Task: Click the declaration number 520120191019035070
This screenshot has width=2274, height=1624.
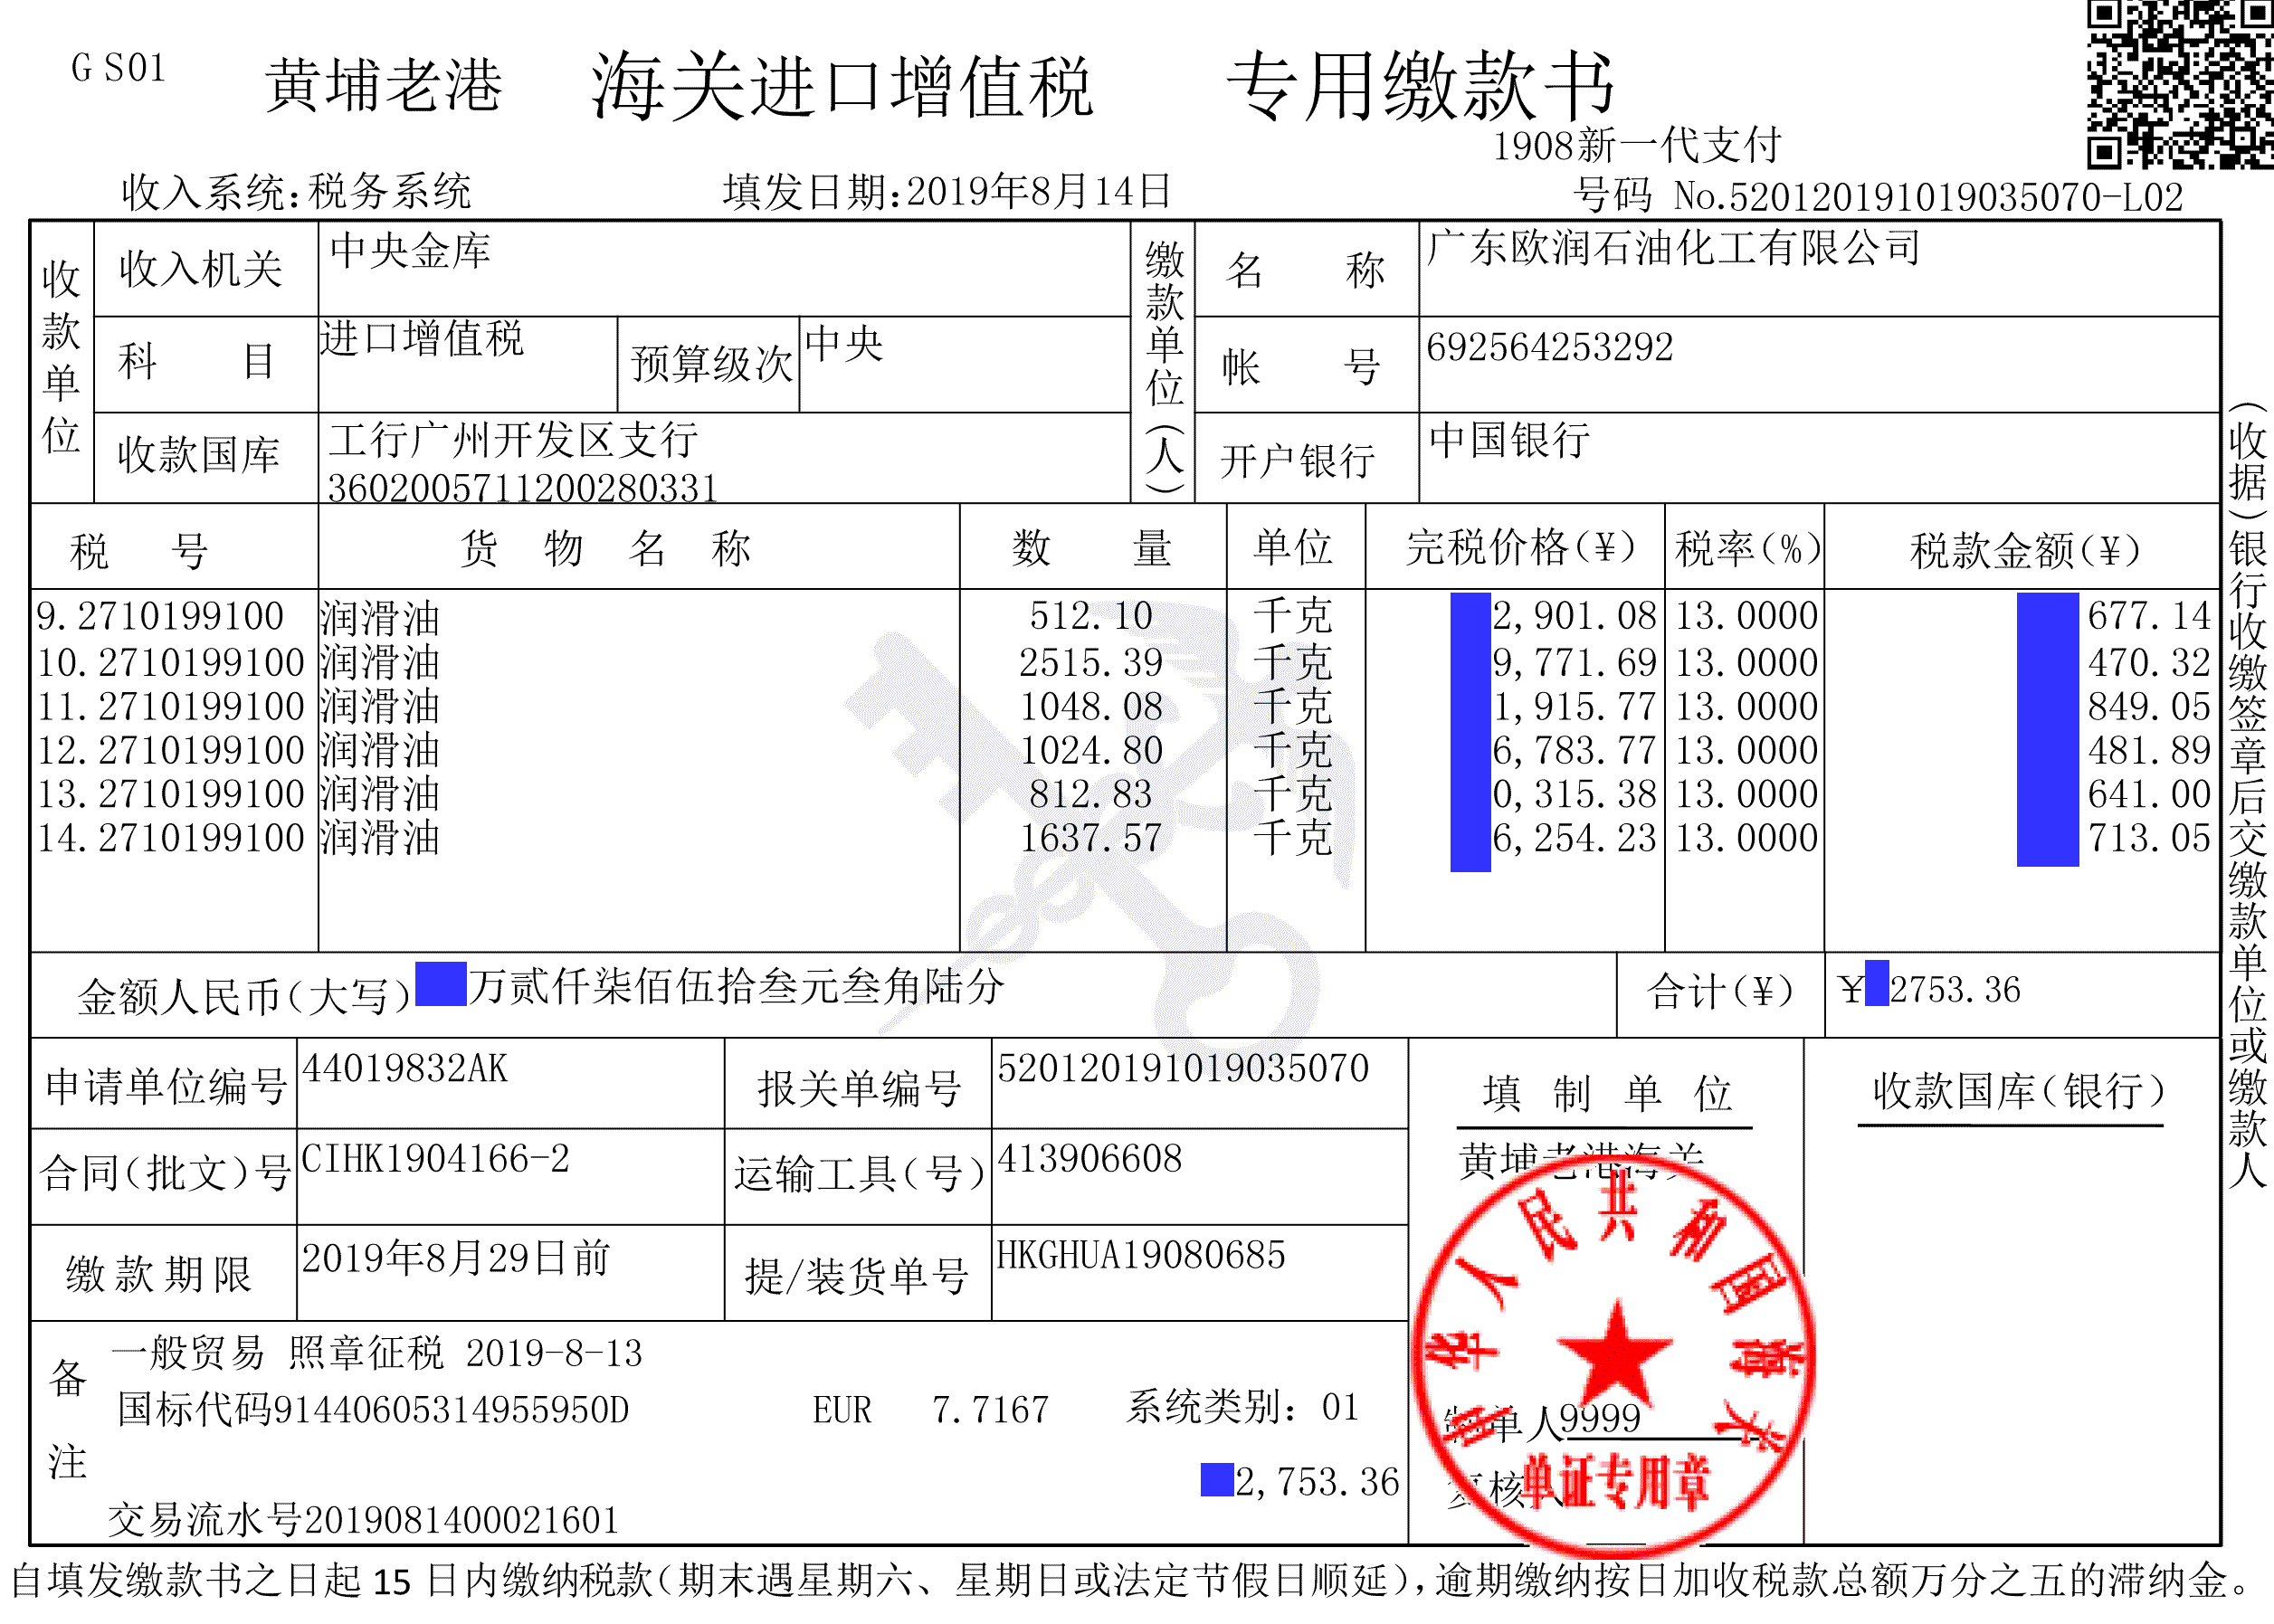Action: click(x=1183, y=1069)
